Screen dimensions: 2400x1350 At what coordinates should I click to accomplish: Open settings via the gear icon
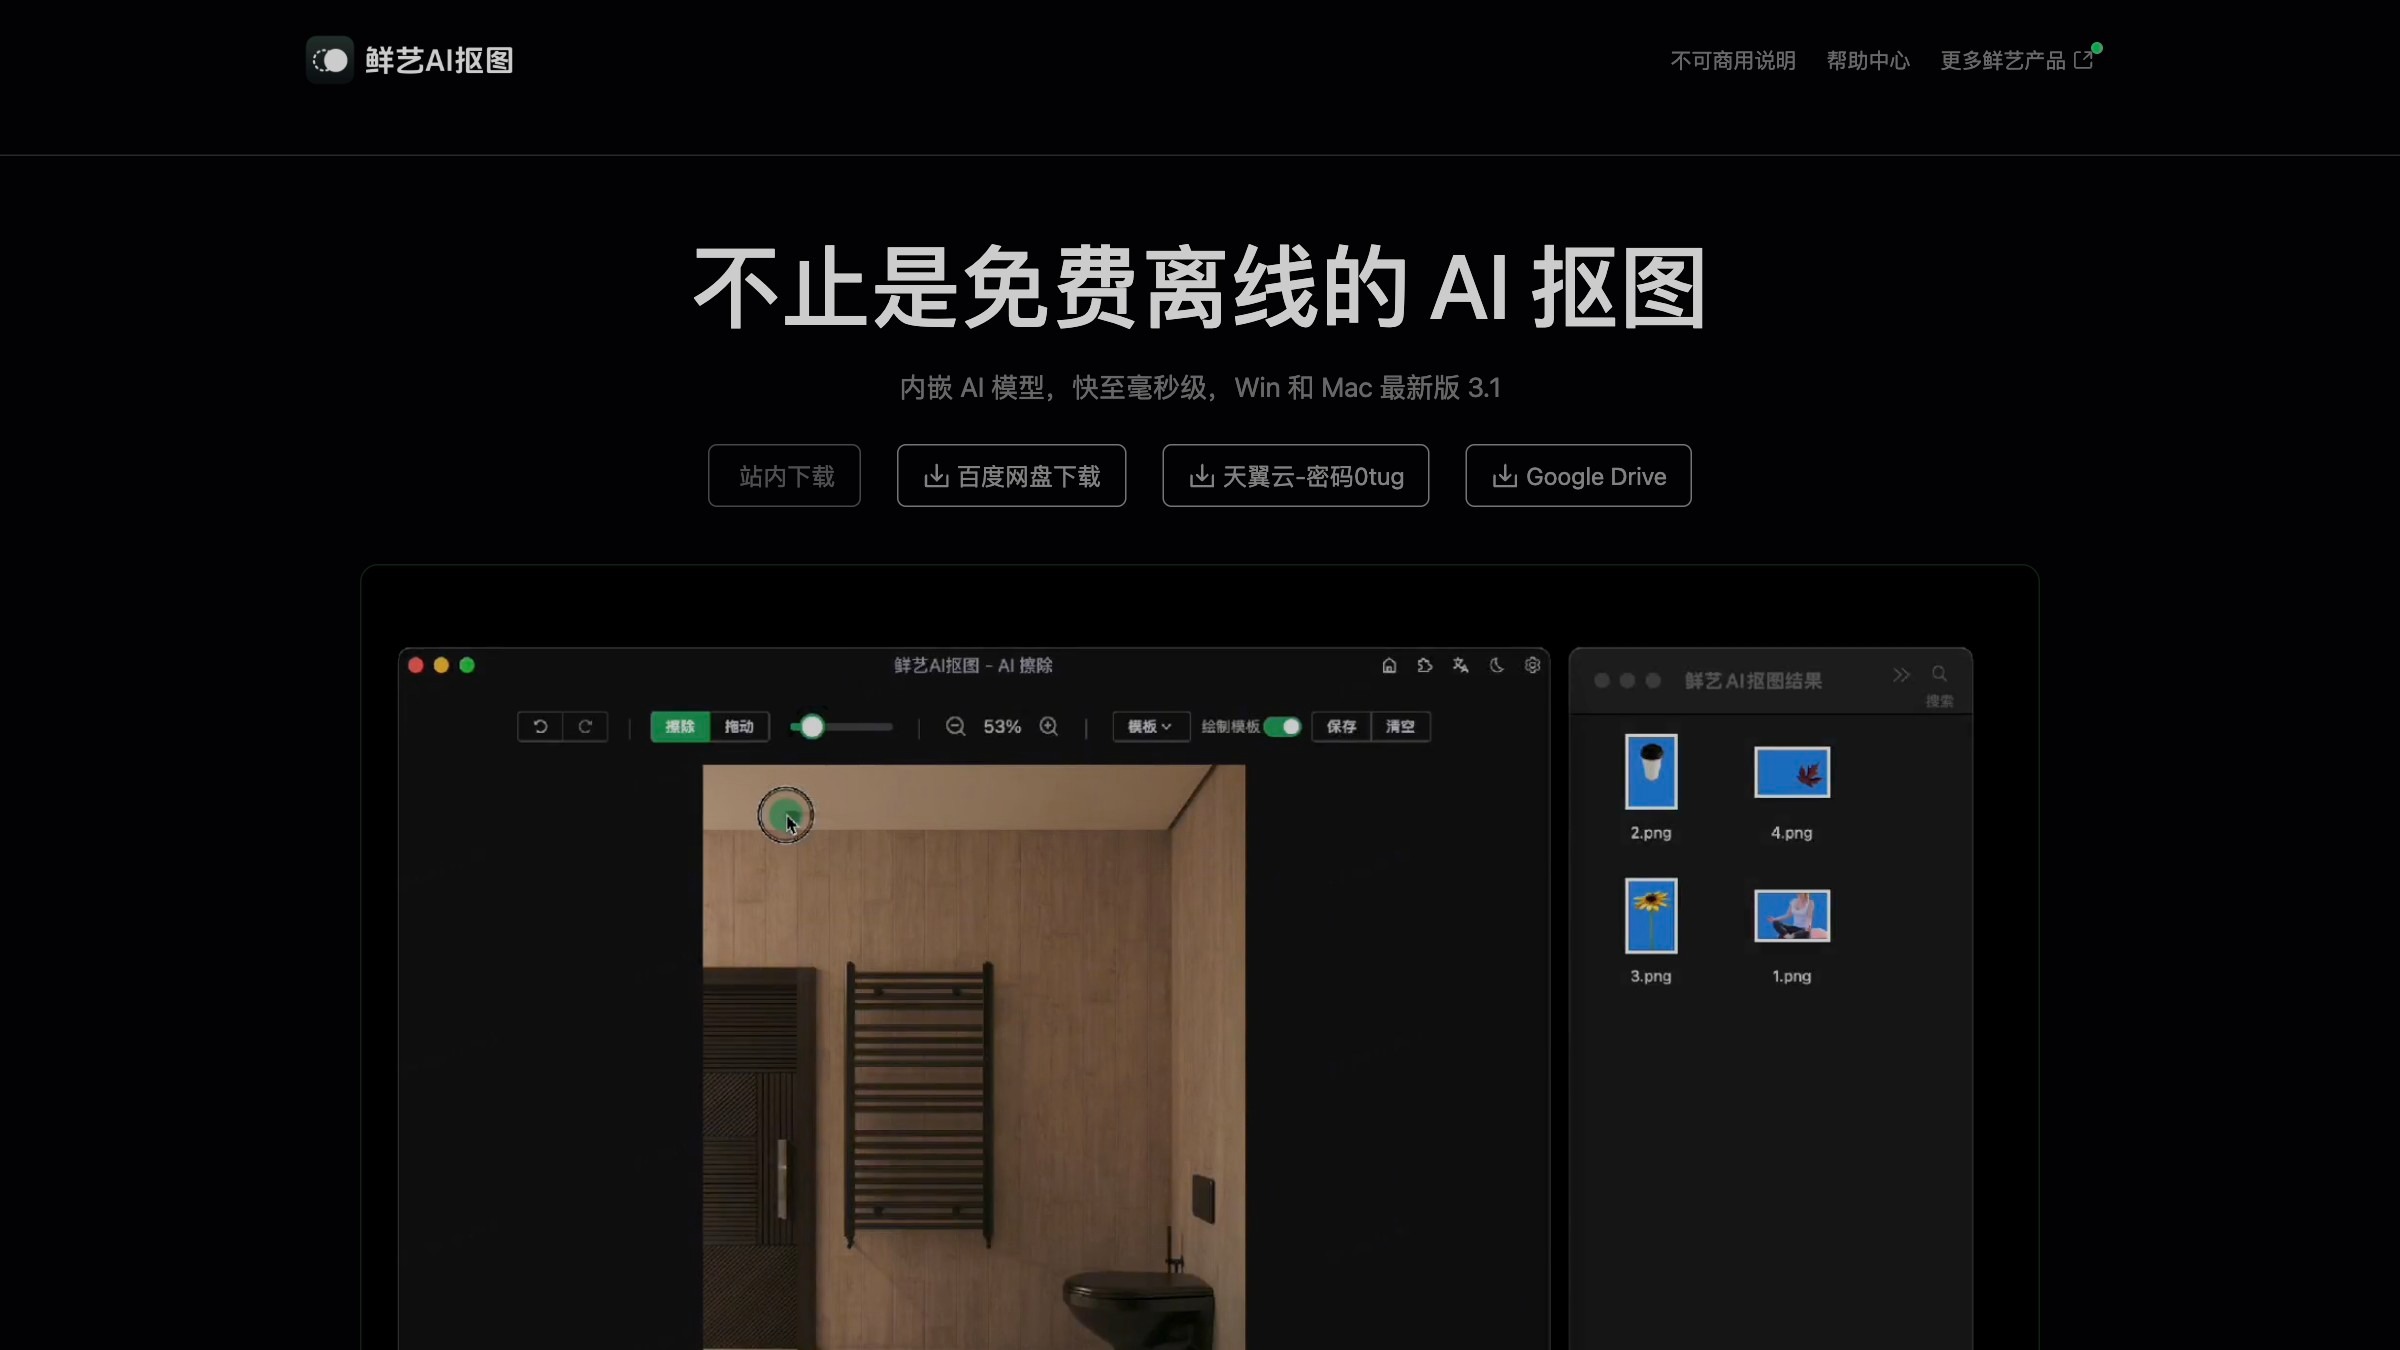(x=1532, y=666)
